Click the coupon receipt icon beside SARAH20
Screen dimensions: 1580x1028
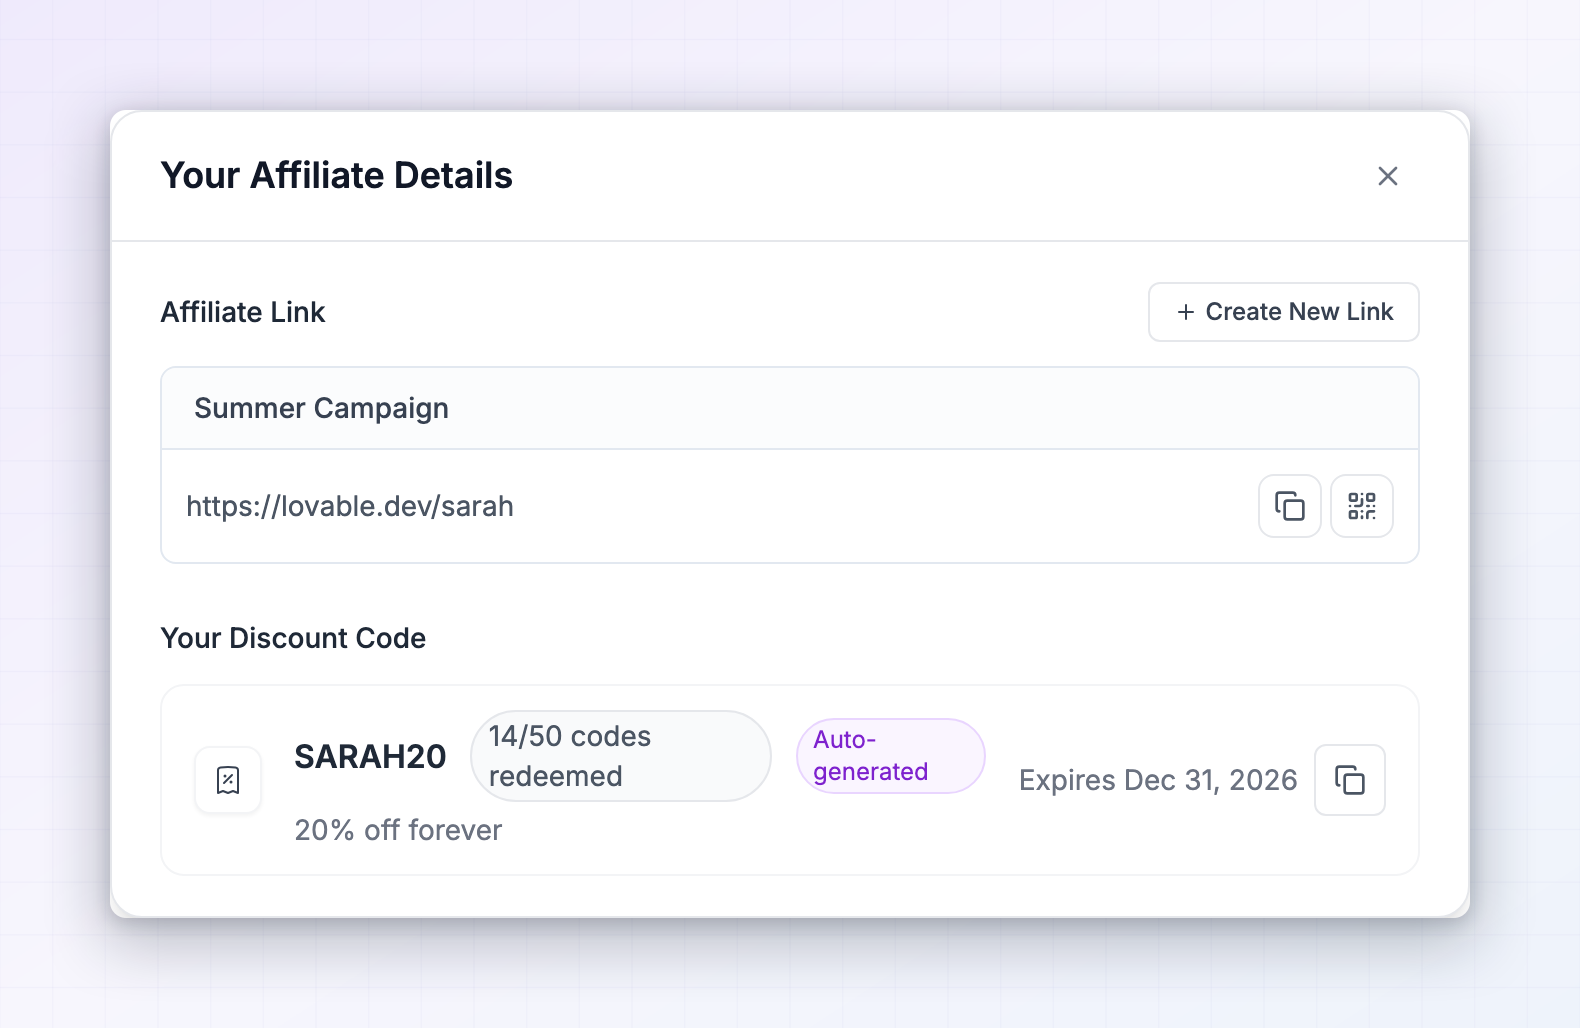pyautogui.click(x=228, y=780)
